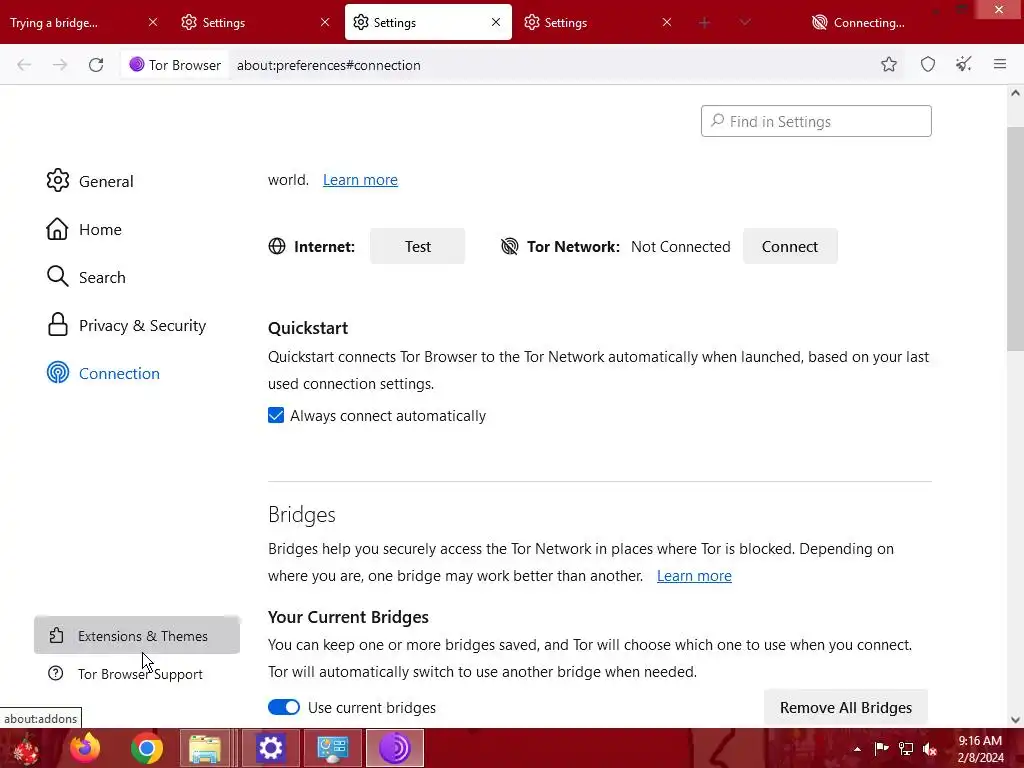This screenshot has height=768, width=1024.
Task: Click the reload page icon
Action: 96,65
